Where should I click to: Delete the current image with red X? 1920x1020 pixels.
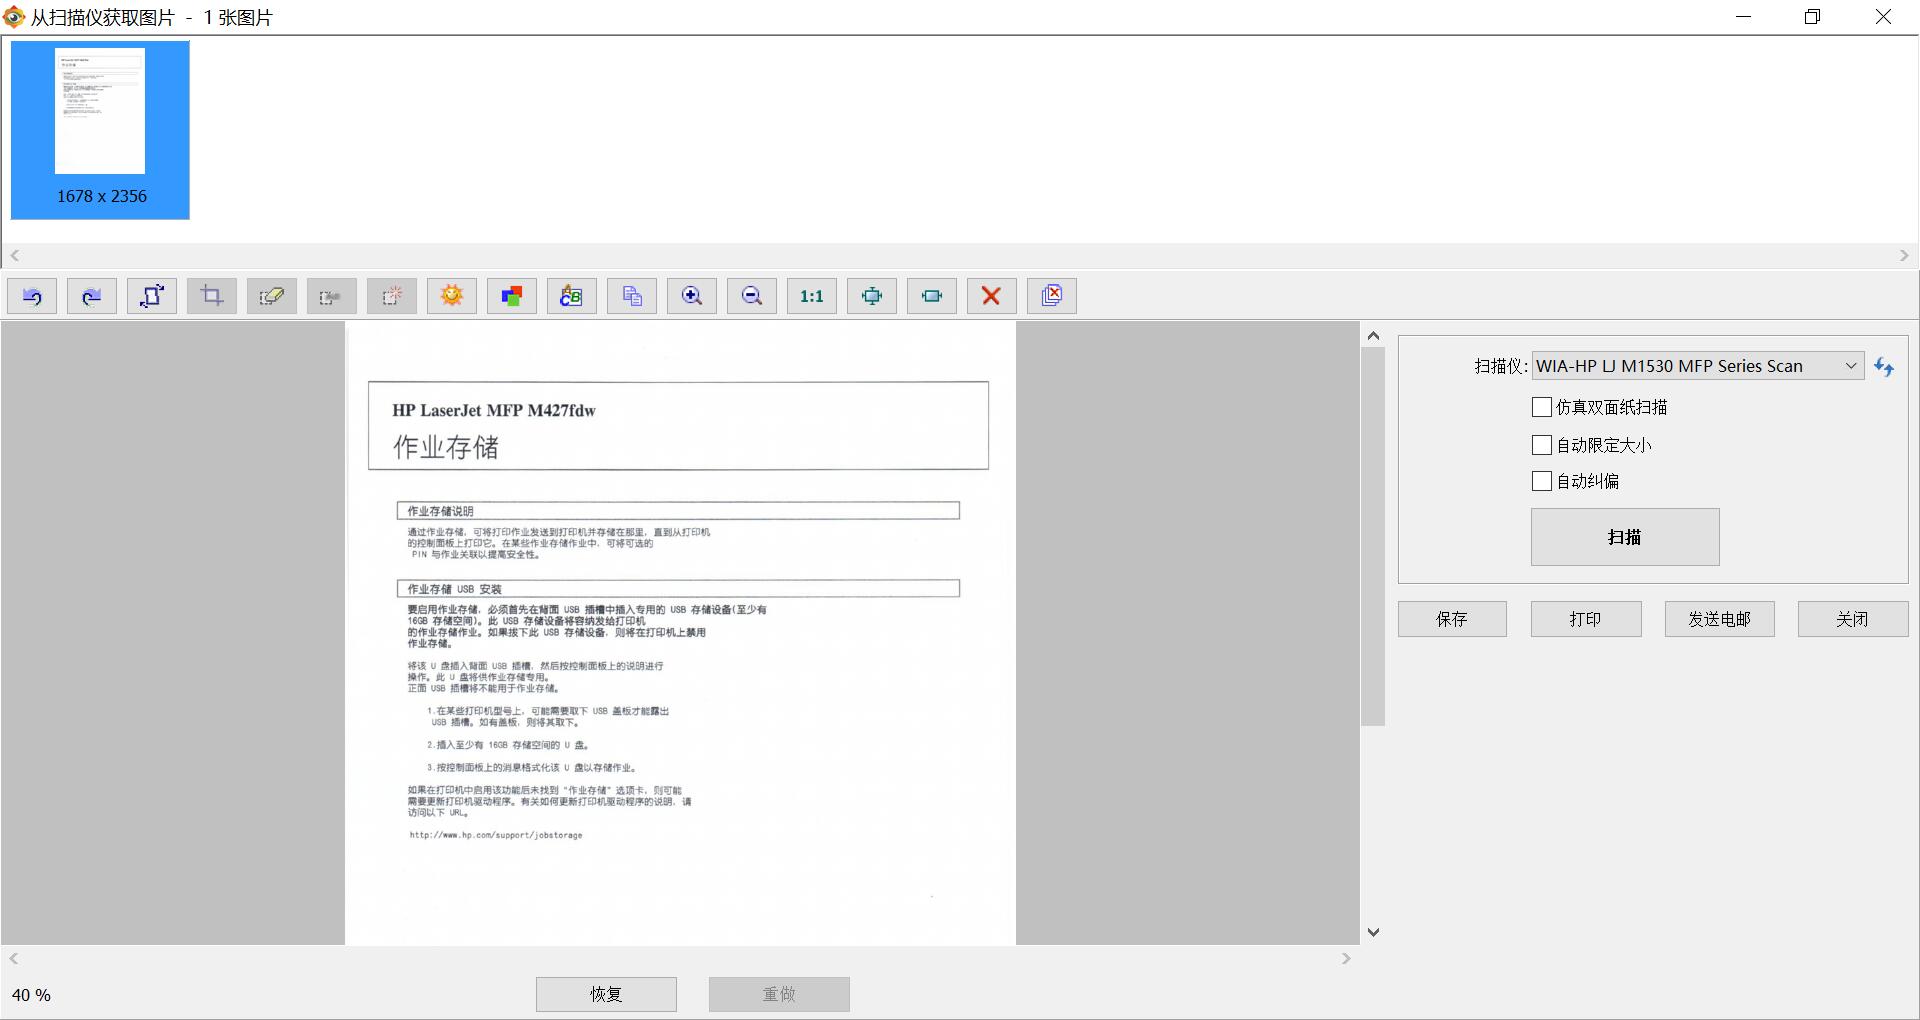(992, 296)
